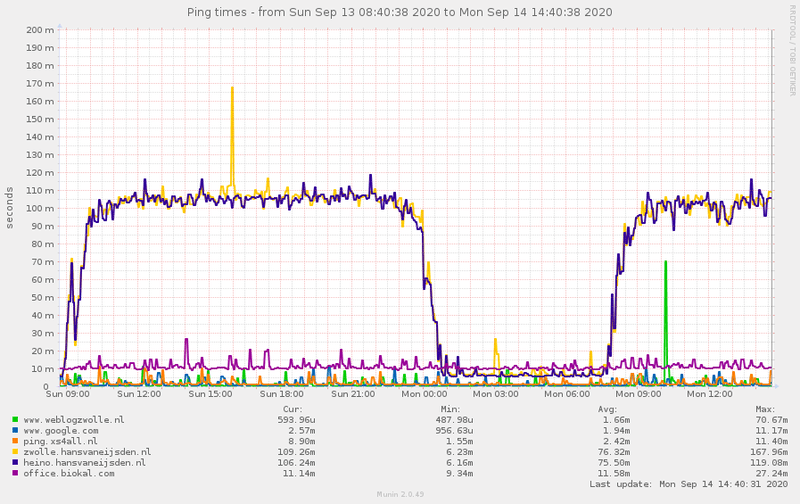Click the 106.24m current value
Image resolution: width=800 pixels, height=504 pixels.
tap(296, 463)
